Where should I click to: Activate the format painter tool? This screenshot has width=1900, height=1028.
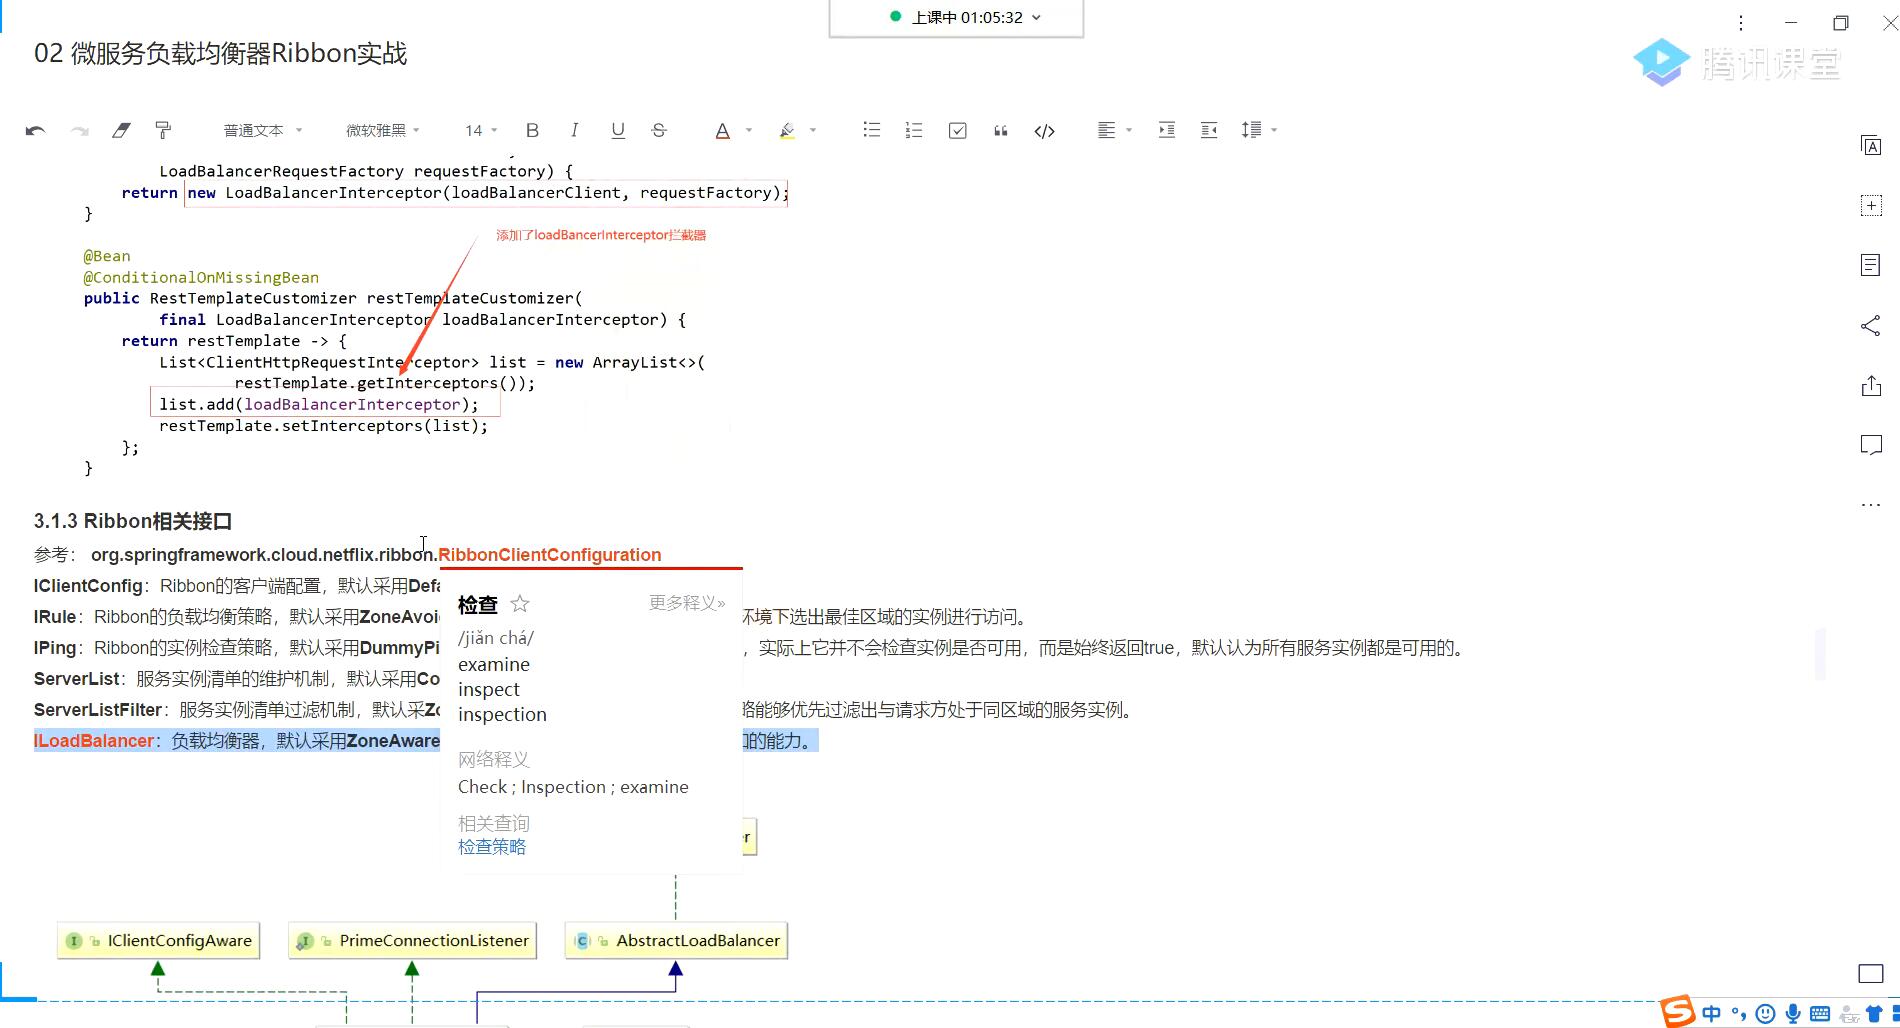click(163, 131)
